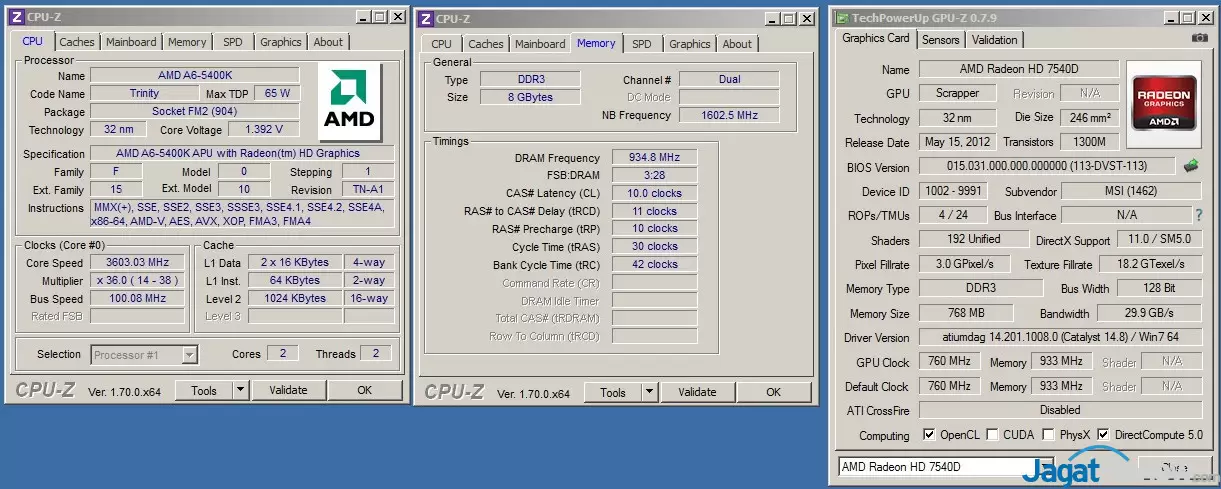The image size is (1221, 489).
Task: Switch to the Sensors tab in GPU-Z
Action: tap(940, 40)
